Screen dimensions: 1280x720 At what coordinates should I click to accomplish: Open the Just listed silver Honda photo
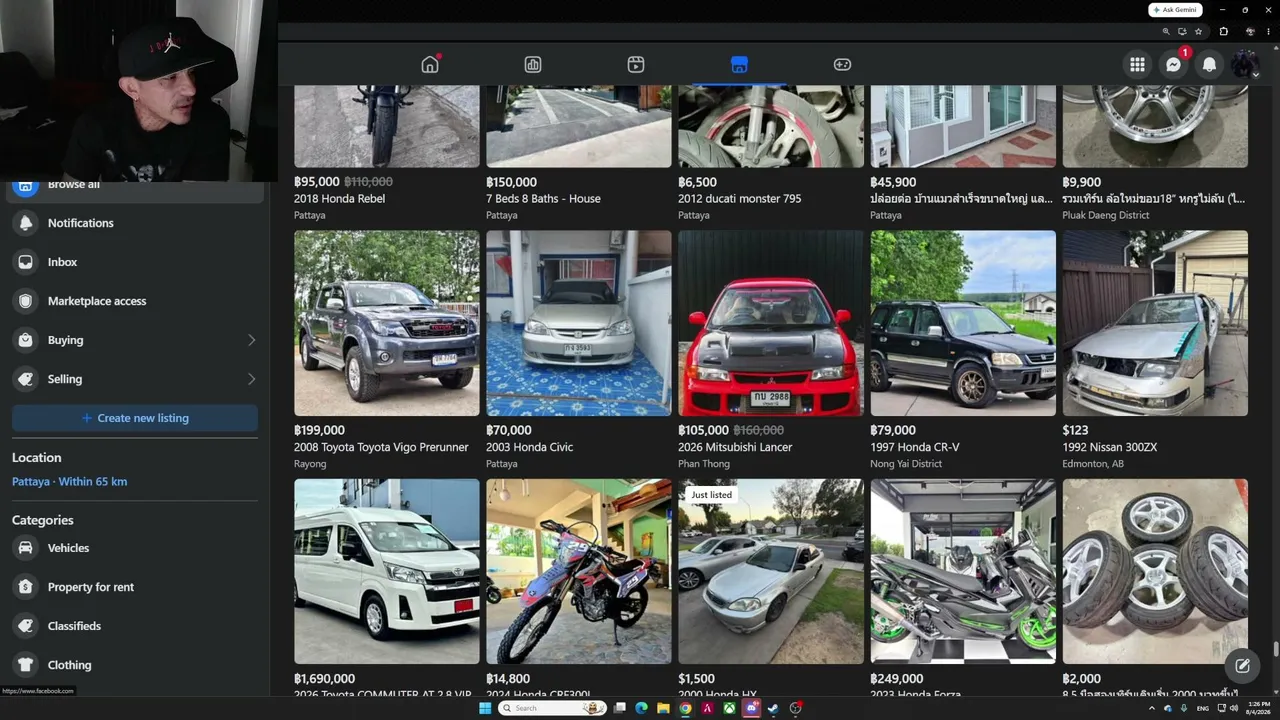tap(771, 571)
